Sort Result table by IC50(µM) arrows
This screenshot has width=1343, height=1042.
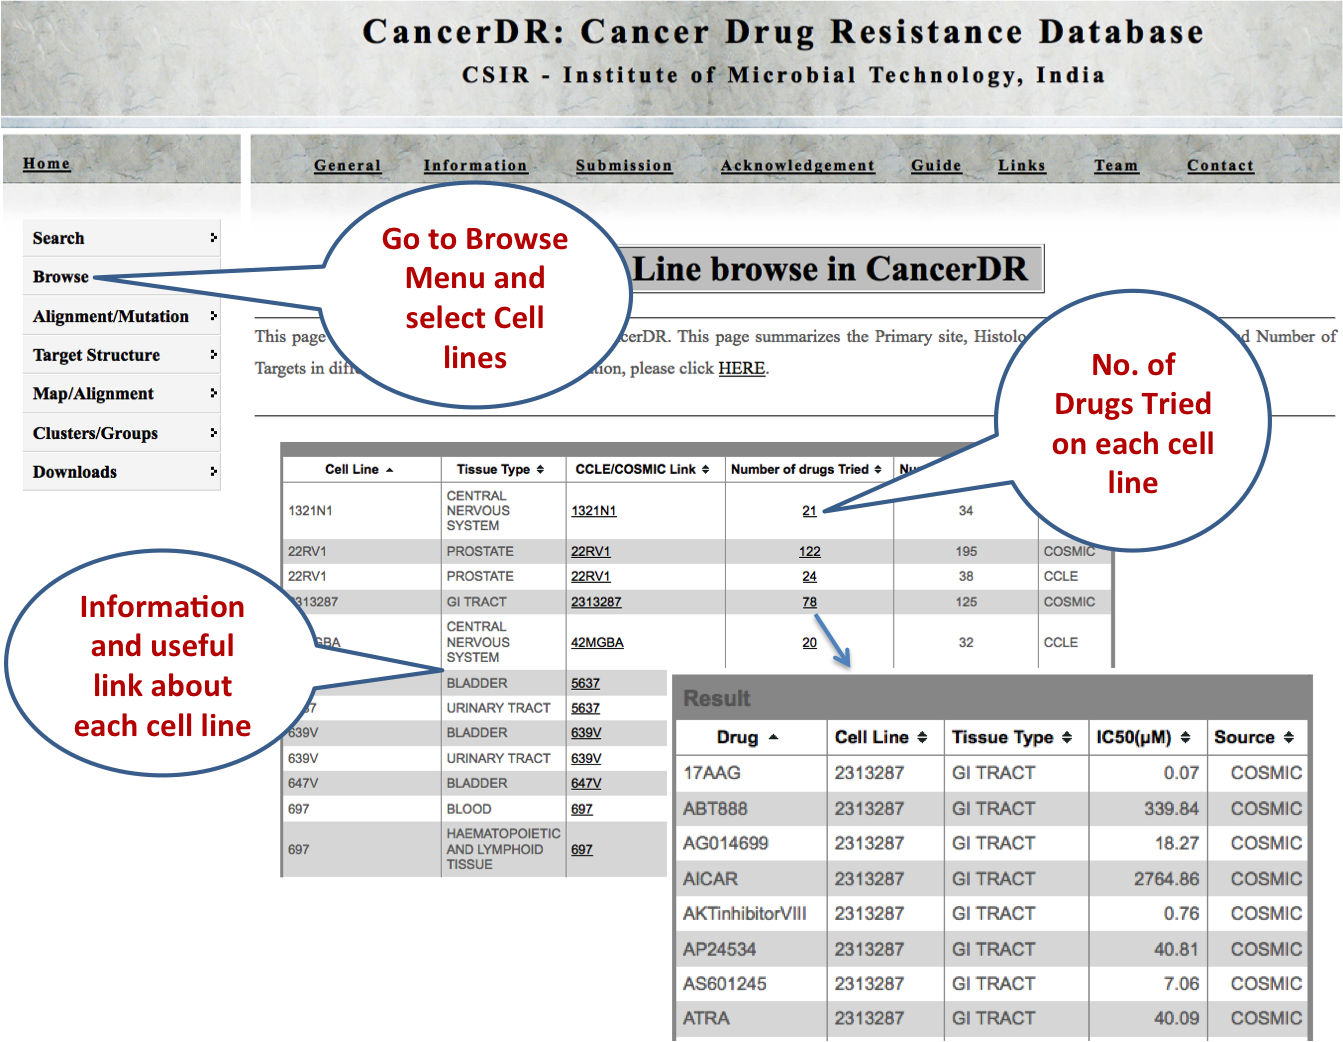tap(1185, 738)
